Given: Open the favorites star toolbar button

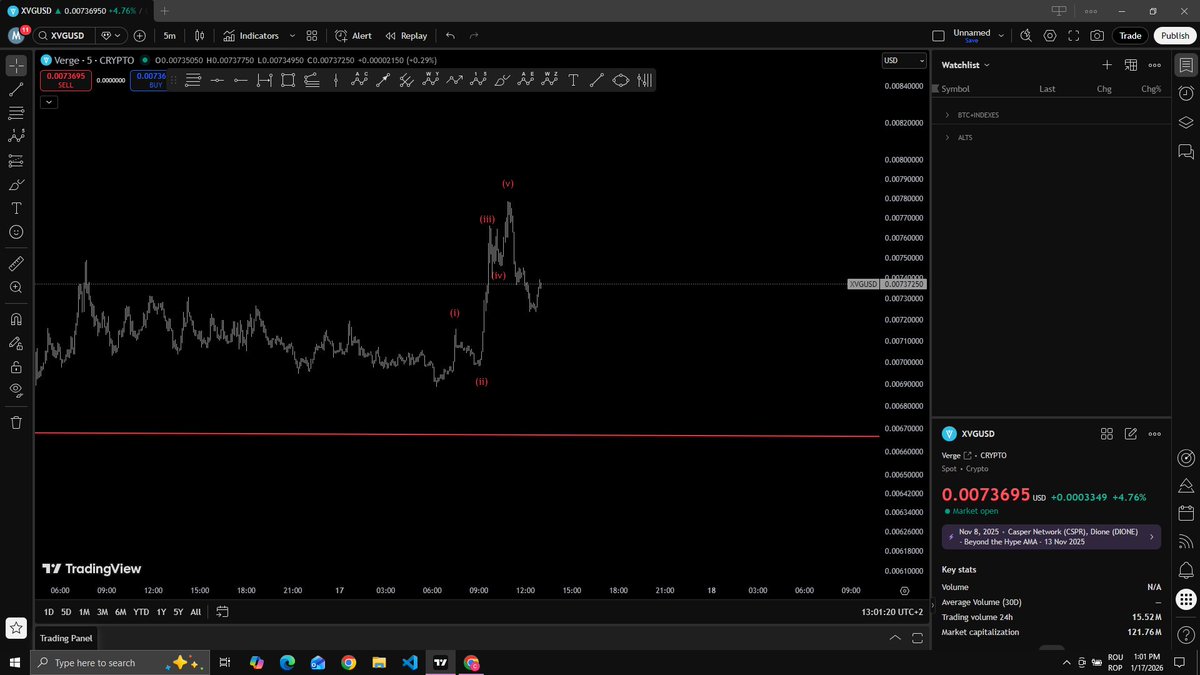Looking at the screenshot, I should point(16,628).
